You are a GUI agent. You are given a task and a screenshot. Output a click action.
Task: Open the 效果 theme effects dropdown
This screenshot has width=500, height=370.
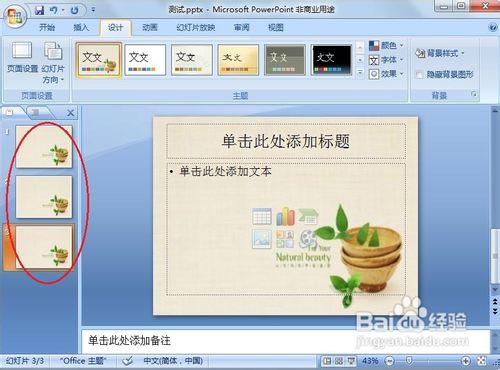click(x=386, y=74)
